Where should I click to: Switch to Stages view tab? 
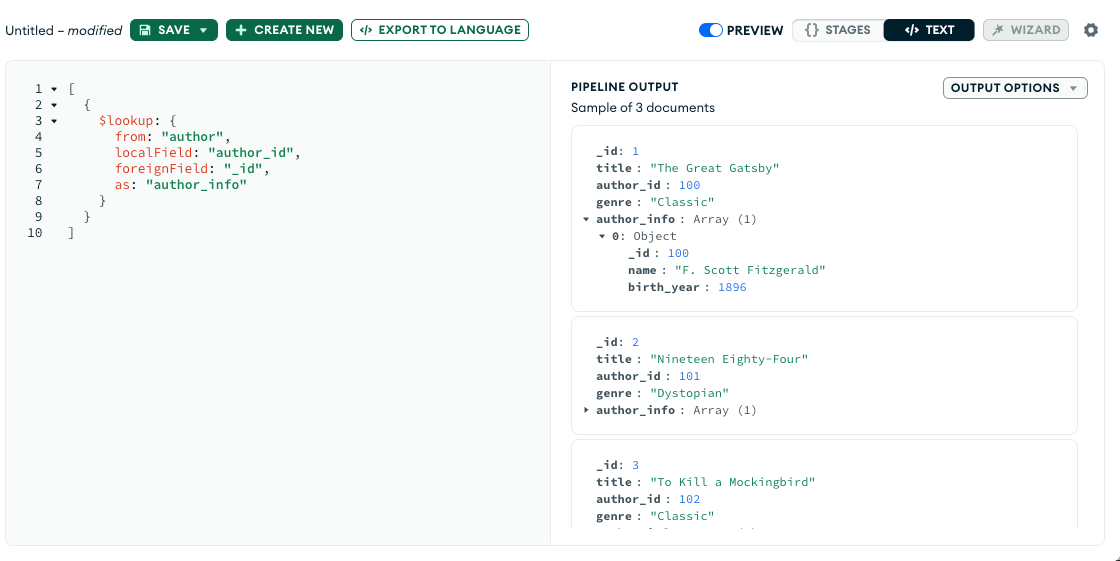(838, 30)
